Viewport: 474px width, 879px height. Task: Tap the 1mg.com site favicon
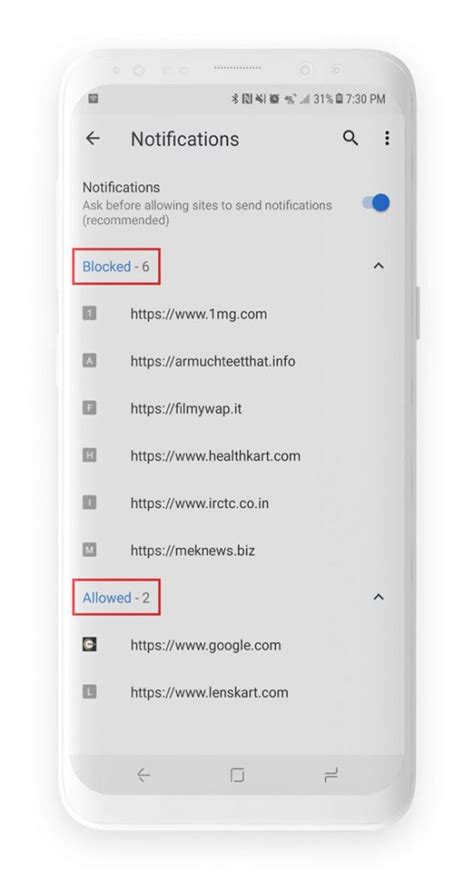[90, 313]
